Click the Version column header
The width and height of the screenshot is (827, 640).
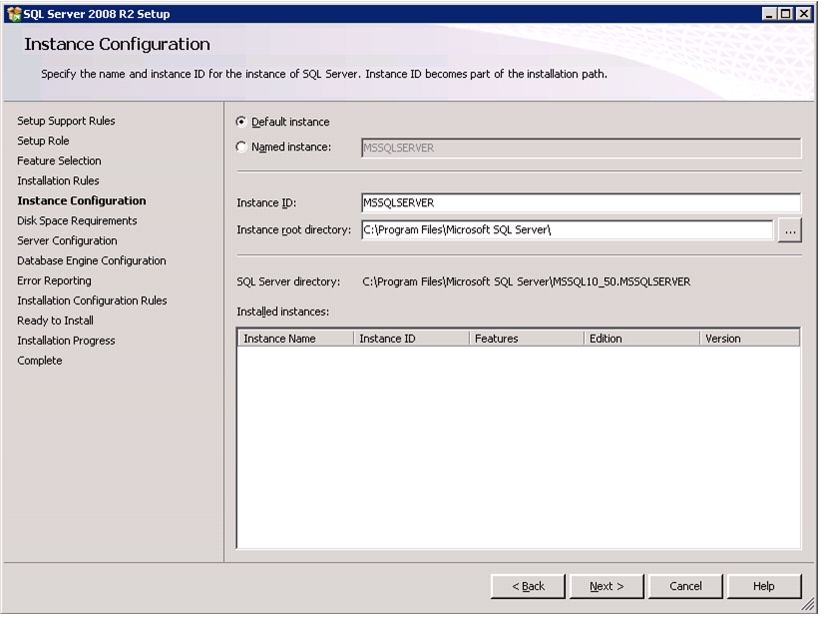[x=749, y=338]
